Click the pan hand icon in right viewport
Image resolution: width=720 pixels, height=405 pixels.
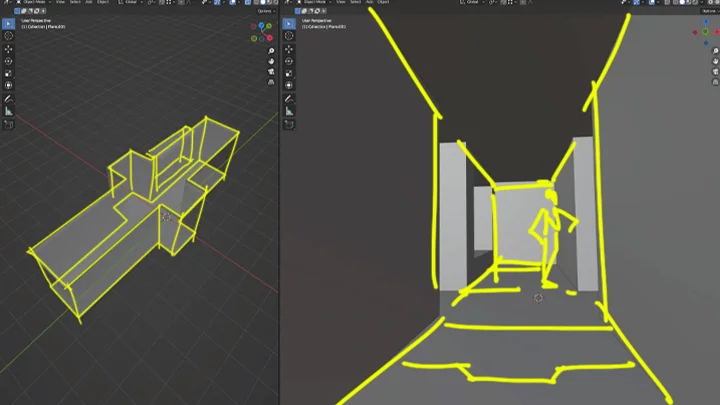[715, 62]
